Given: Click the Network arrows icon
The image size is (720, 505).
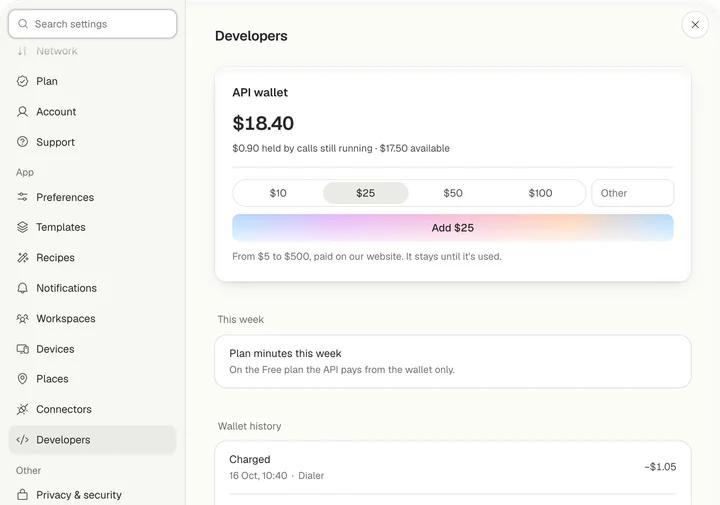Looking at the screenshot, I should click(22, 51).
